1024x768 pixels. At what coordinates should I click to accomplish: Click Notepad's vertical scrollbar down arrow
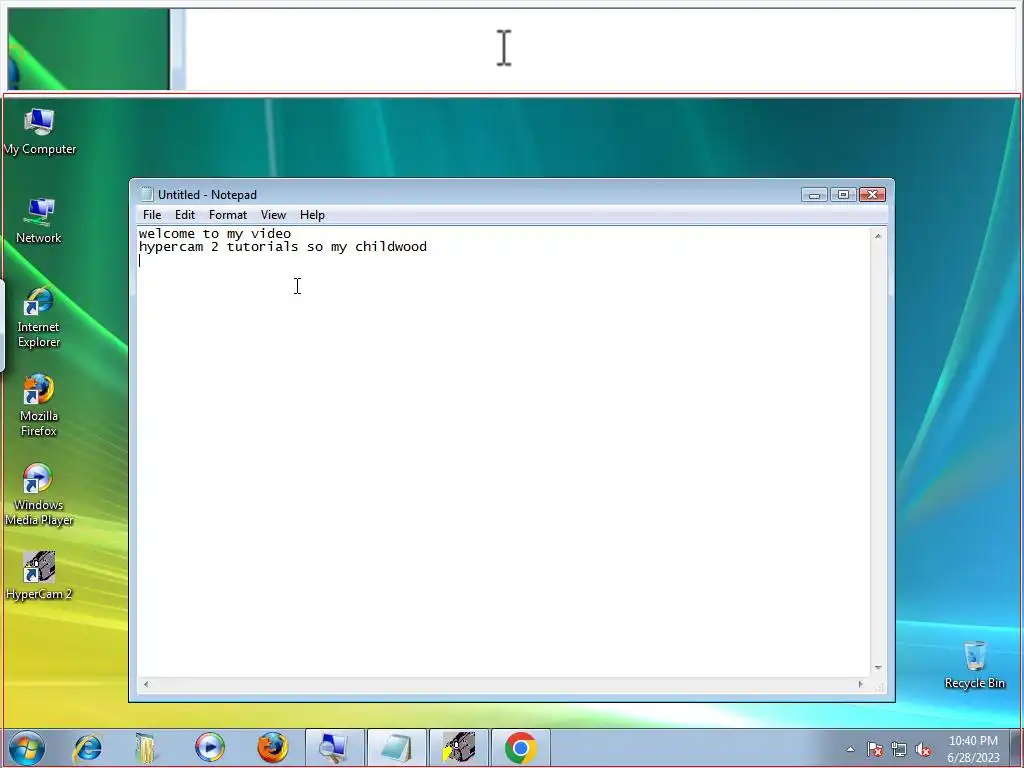click(x=878, y=668)
